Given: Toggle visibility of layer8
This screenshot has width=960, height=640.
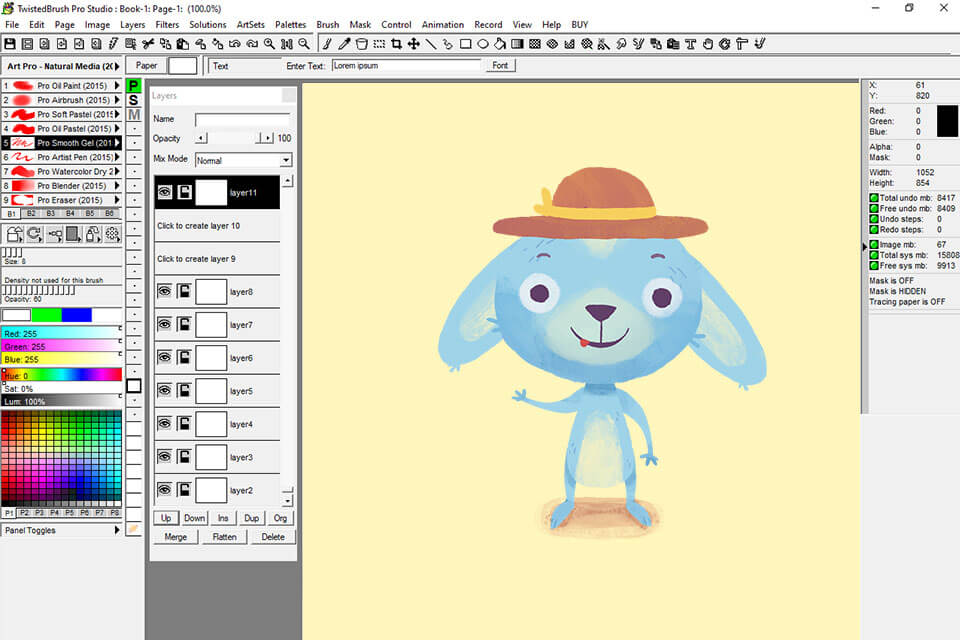Looking at the screenshot, I should click(165, 292).
